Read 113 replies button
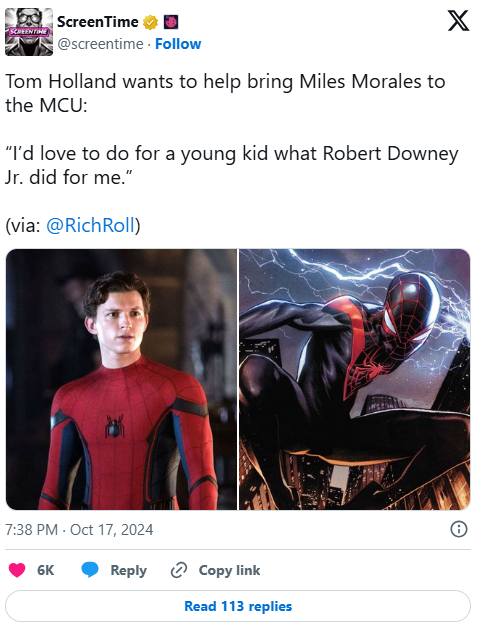Screen dimensions: 479x626 [238, 606]
